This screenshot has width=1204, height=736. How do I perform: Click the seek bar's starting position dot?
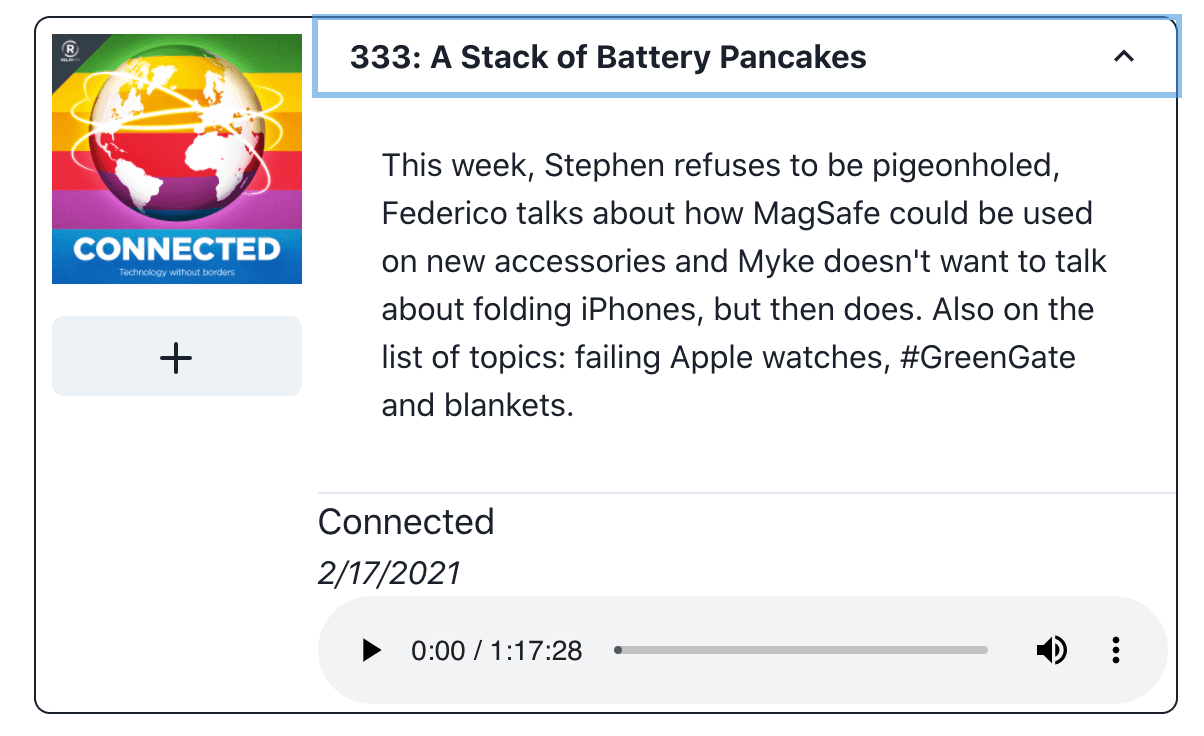(x=618, y=650)
